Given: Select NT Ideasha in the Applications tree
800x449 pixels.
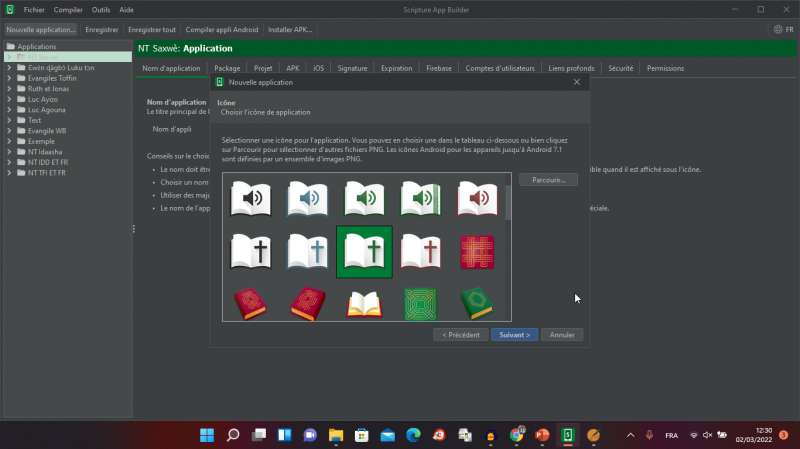Looking at the screenshot, I should 47,152.
